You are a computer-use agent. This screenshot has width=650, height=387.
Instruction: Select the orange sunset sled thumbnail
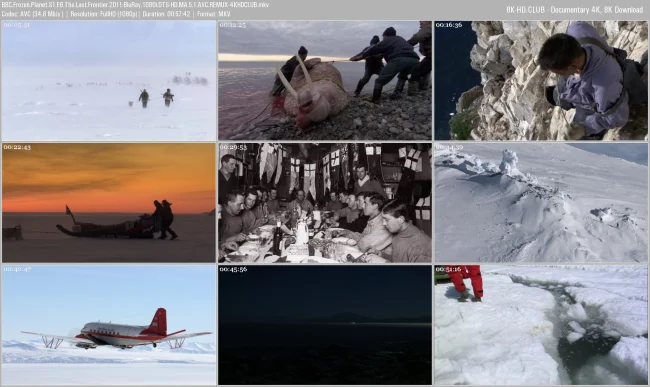109,203
